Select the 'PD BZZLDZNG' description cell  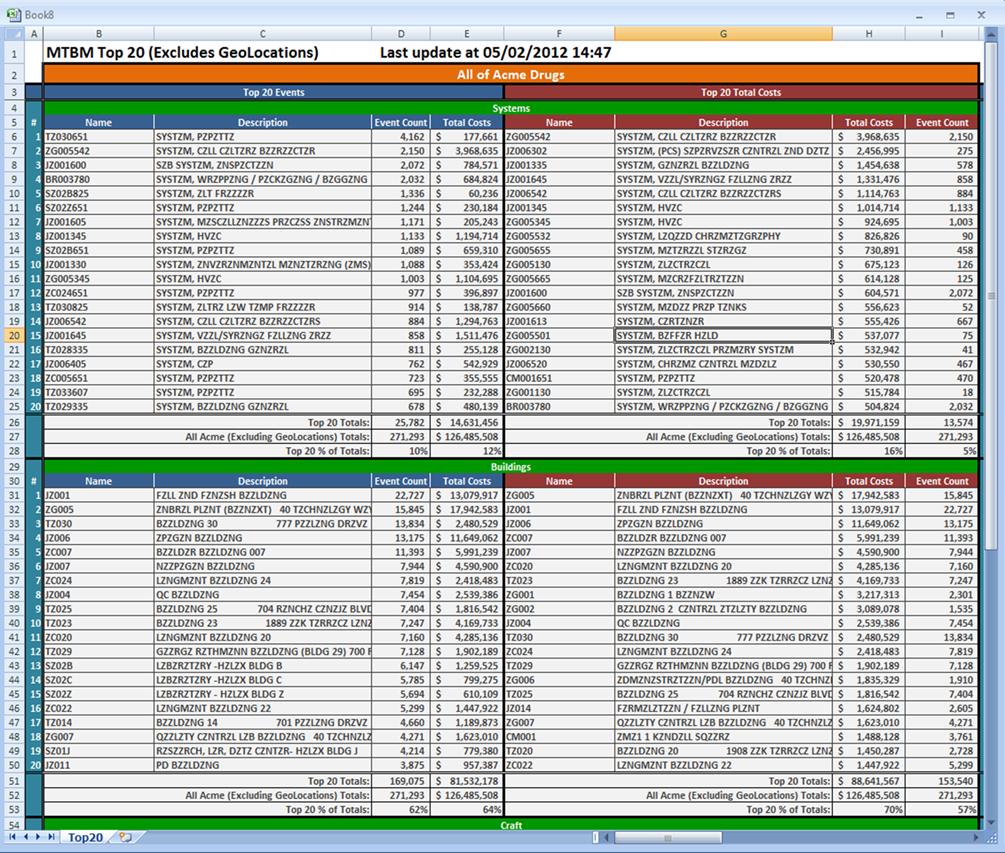(x=263, y=765)
